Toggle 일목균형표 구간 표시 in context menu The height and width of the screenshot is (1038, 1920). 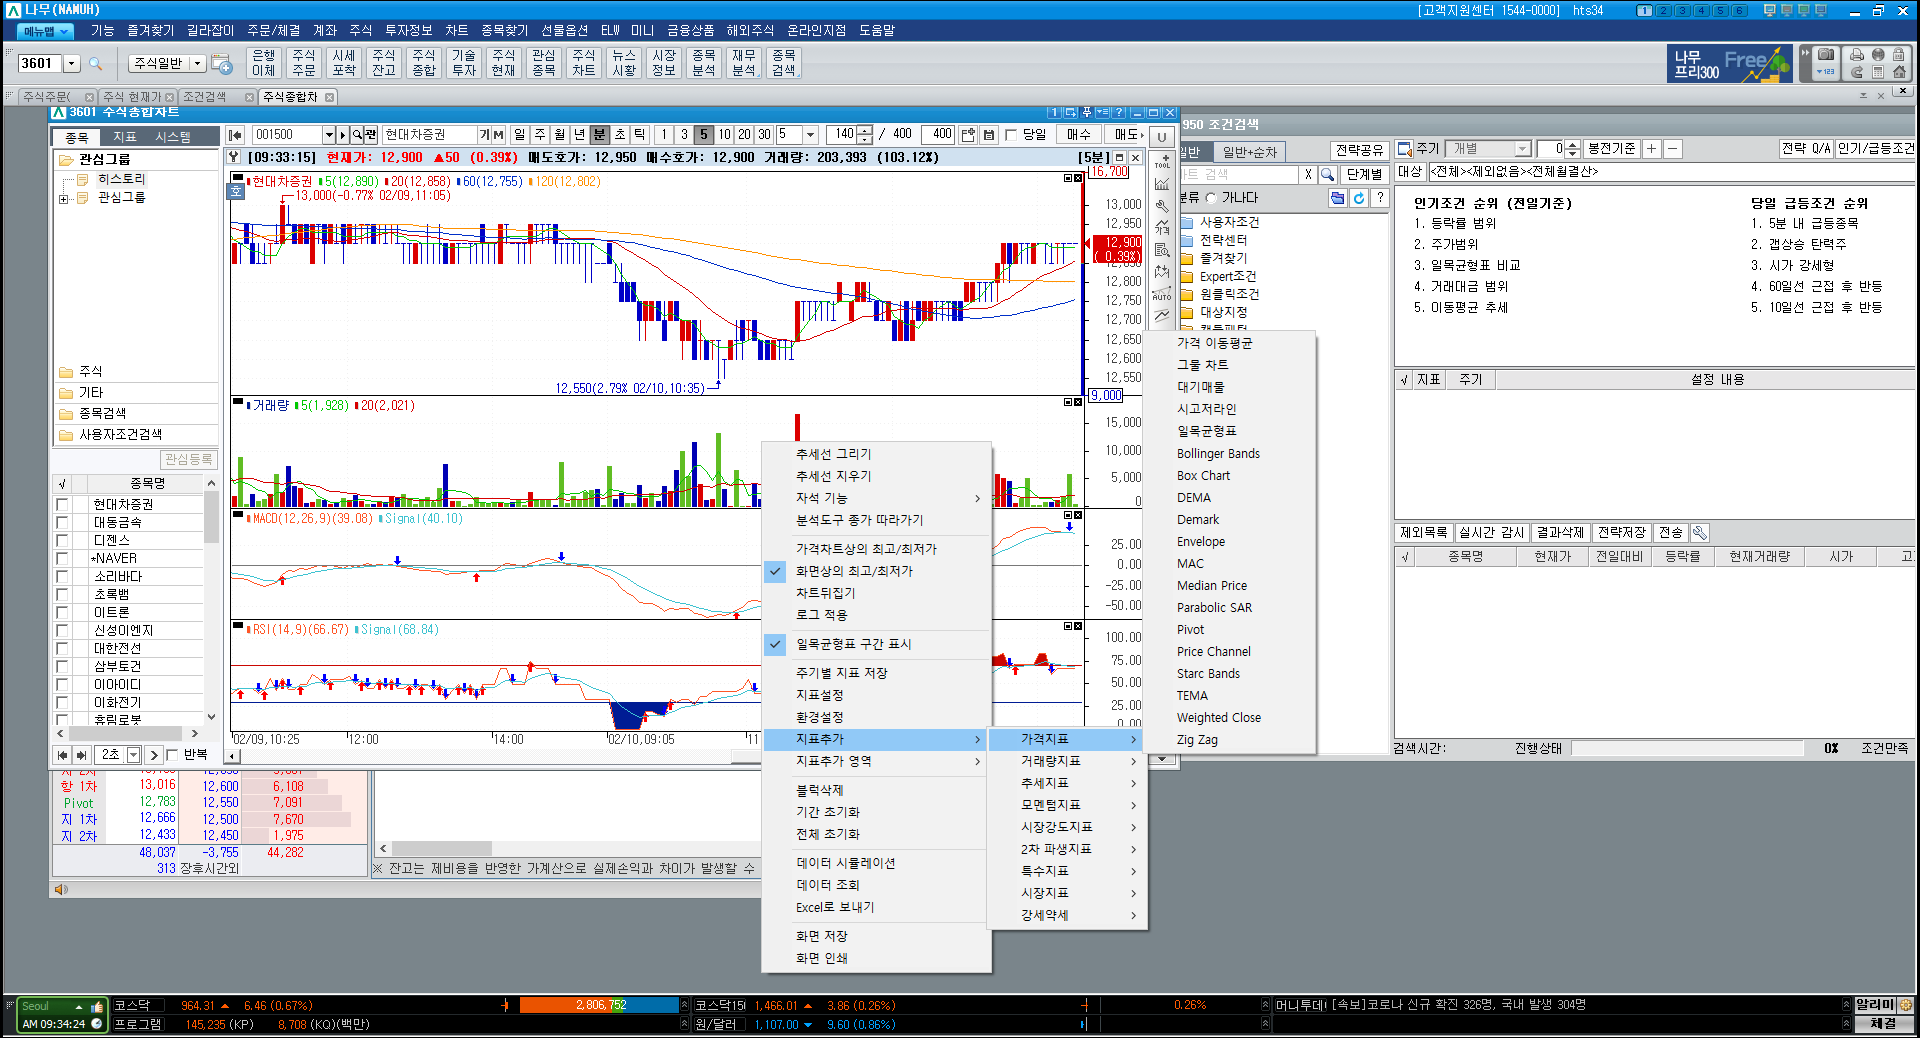coord(877,644)
